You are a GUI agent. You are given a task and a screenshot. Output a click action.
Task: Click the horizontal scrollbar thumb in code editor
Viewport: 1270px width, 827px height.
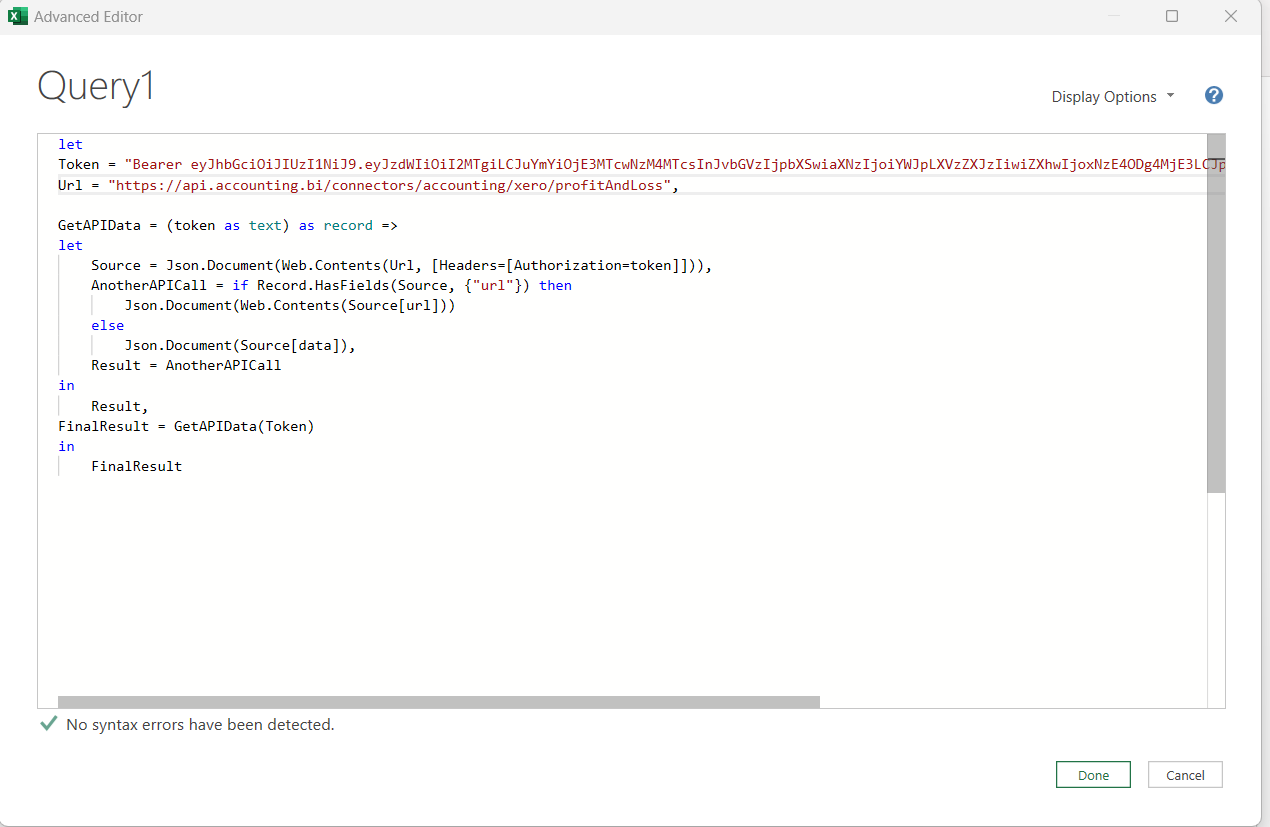[x=439, y=702]
